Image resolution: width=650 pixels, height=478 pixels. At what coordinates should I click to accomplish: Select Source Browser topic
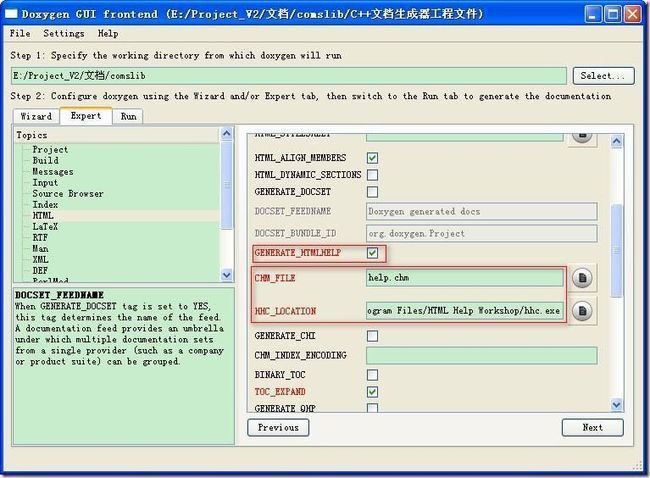[68, 194]
